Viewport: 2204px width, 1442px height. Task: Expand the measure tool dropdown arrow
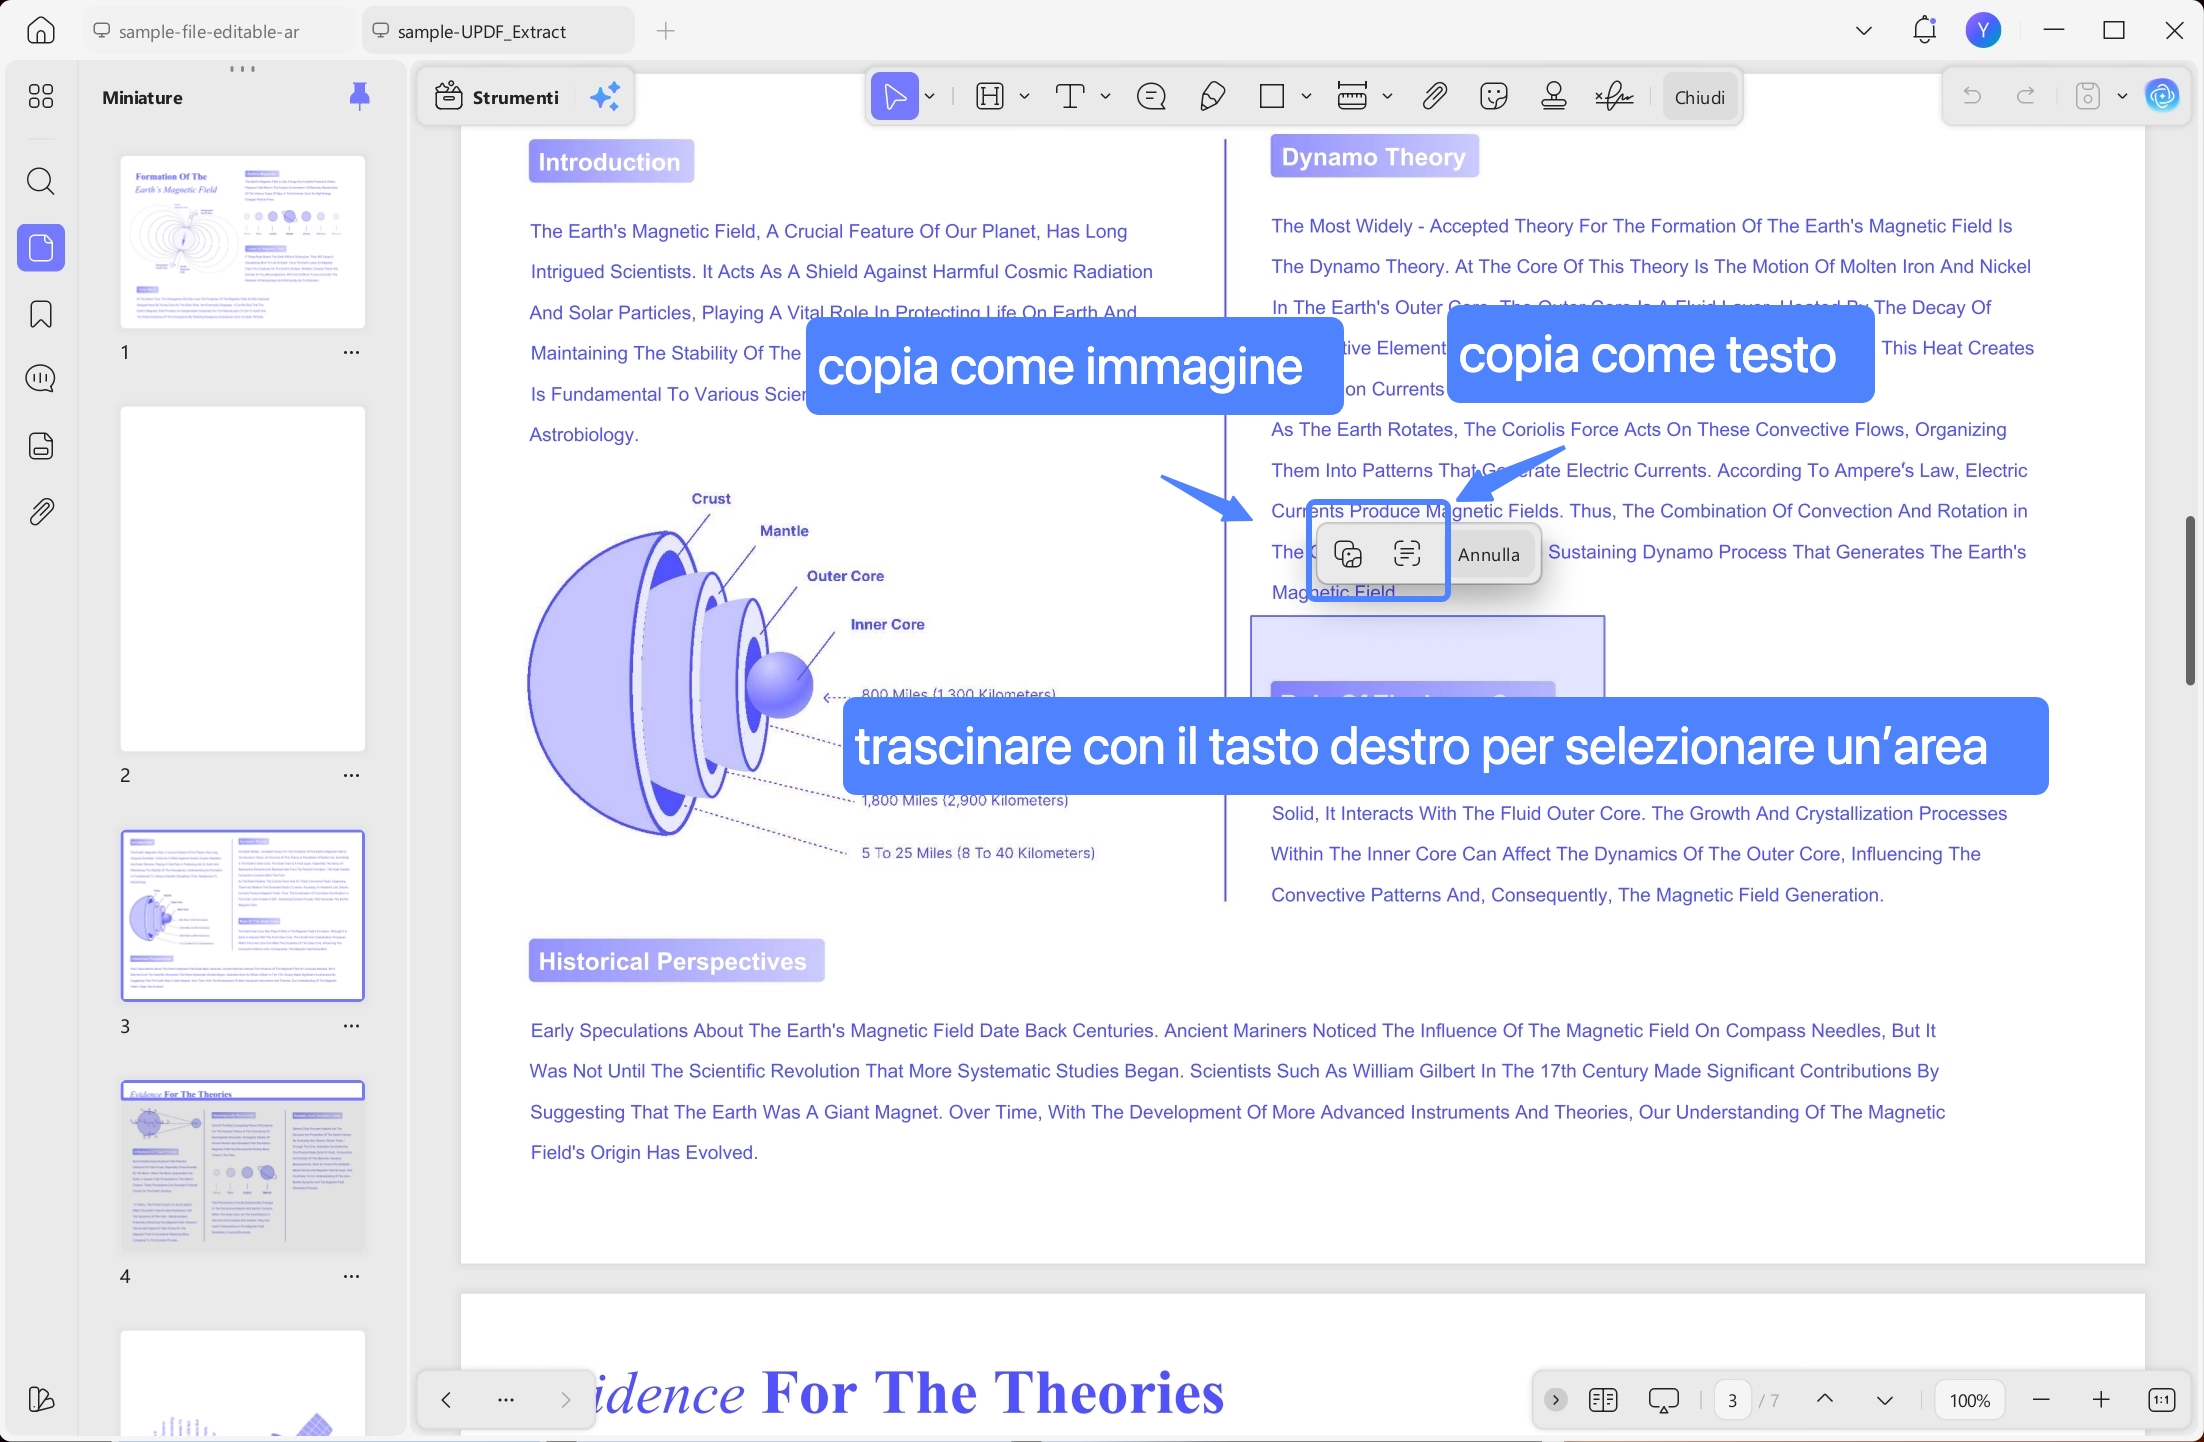[1387, 96]
